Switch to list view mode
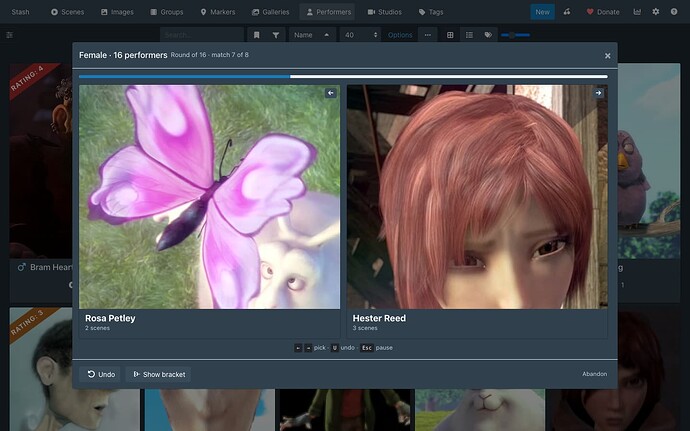690x431 pixels. click(470, 35)
